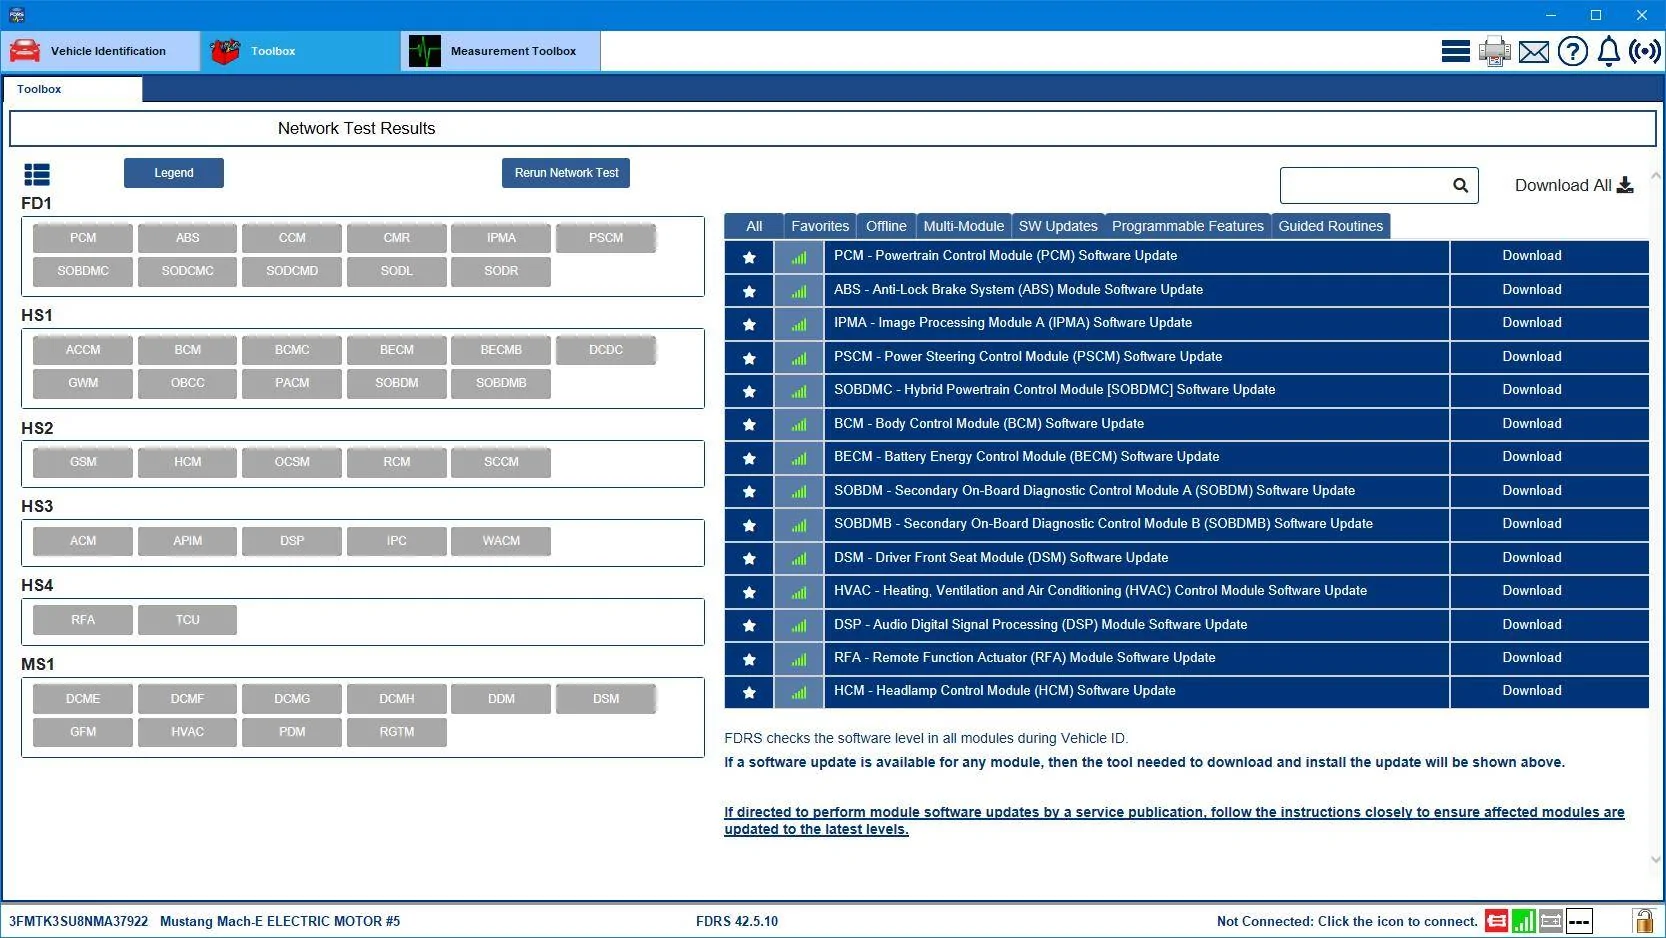Toggle favorite star for HCM Headlamp update
The width and height of the screenshot is (1666, 938).
tap(749, 692)
